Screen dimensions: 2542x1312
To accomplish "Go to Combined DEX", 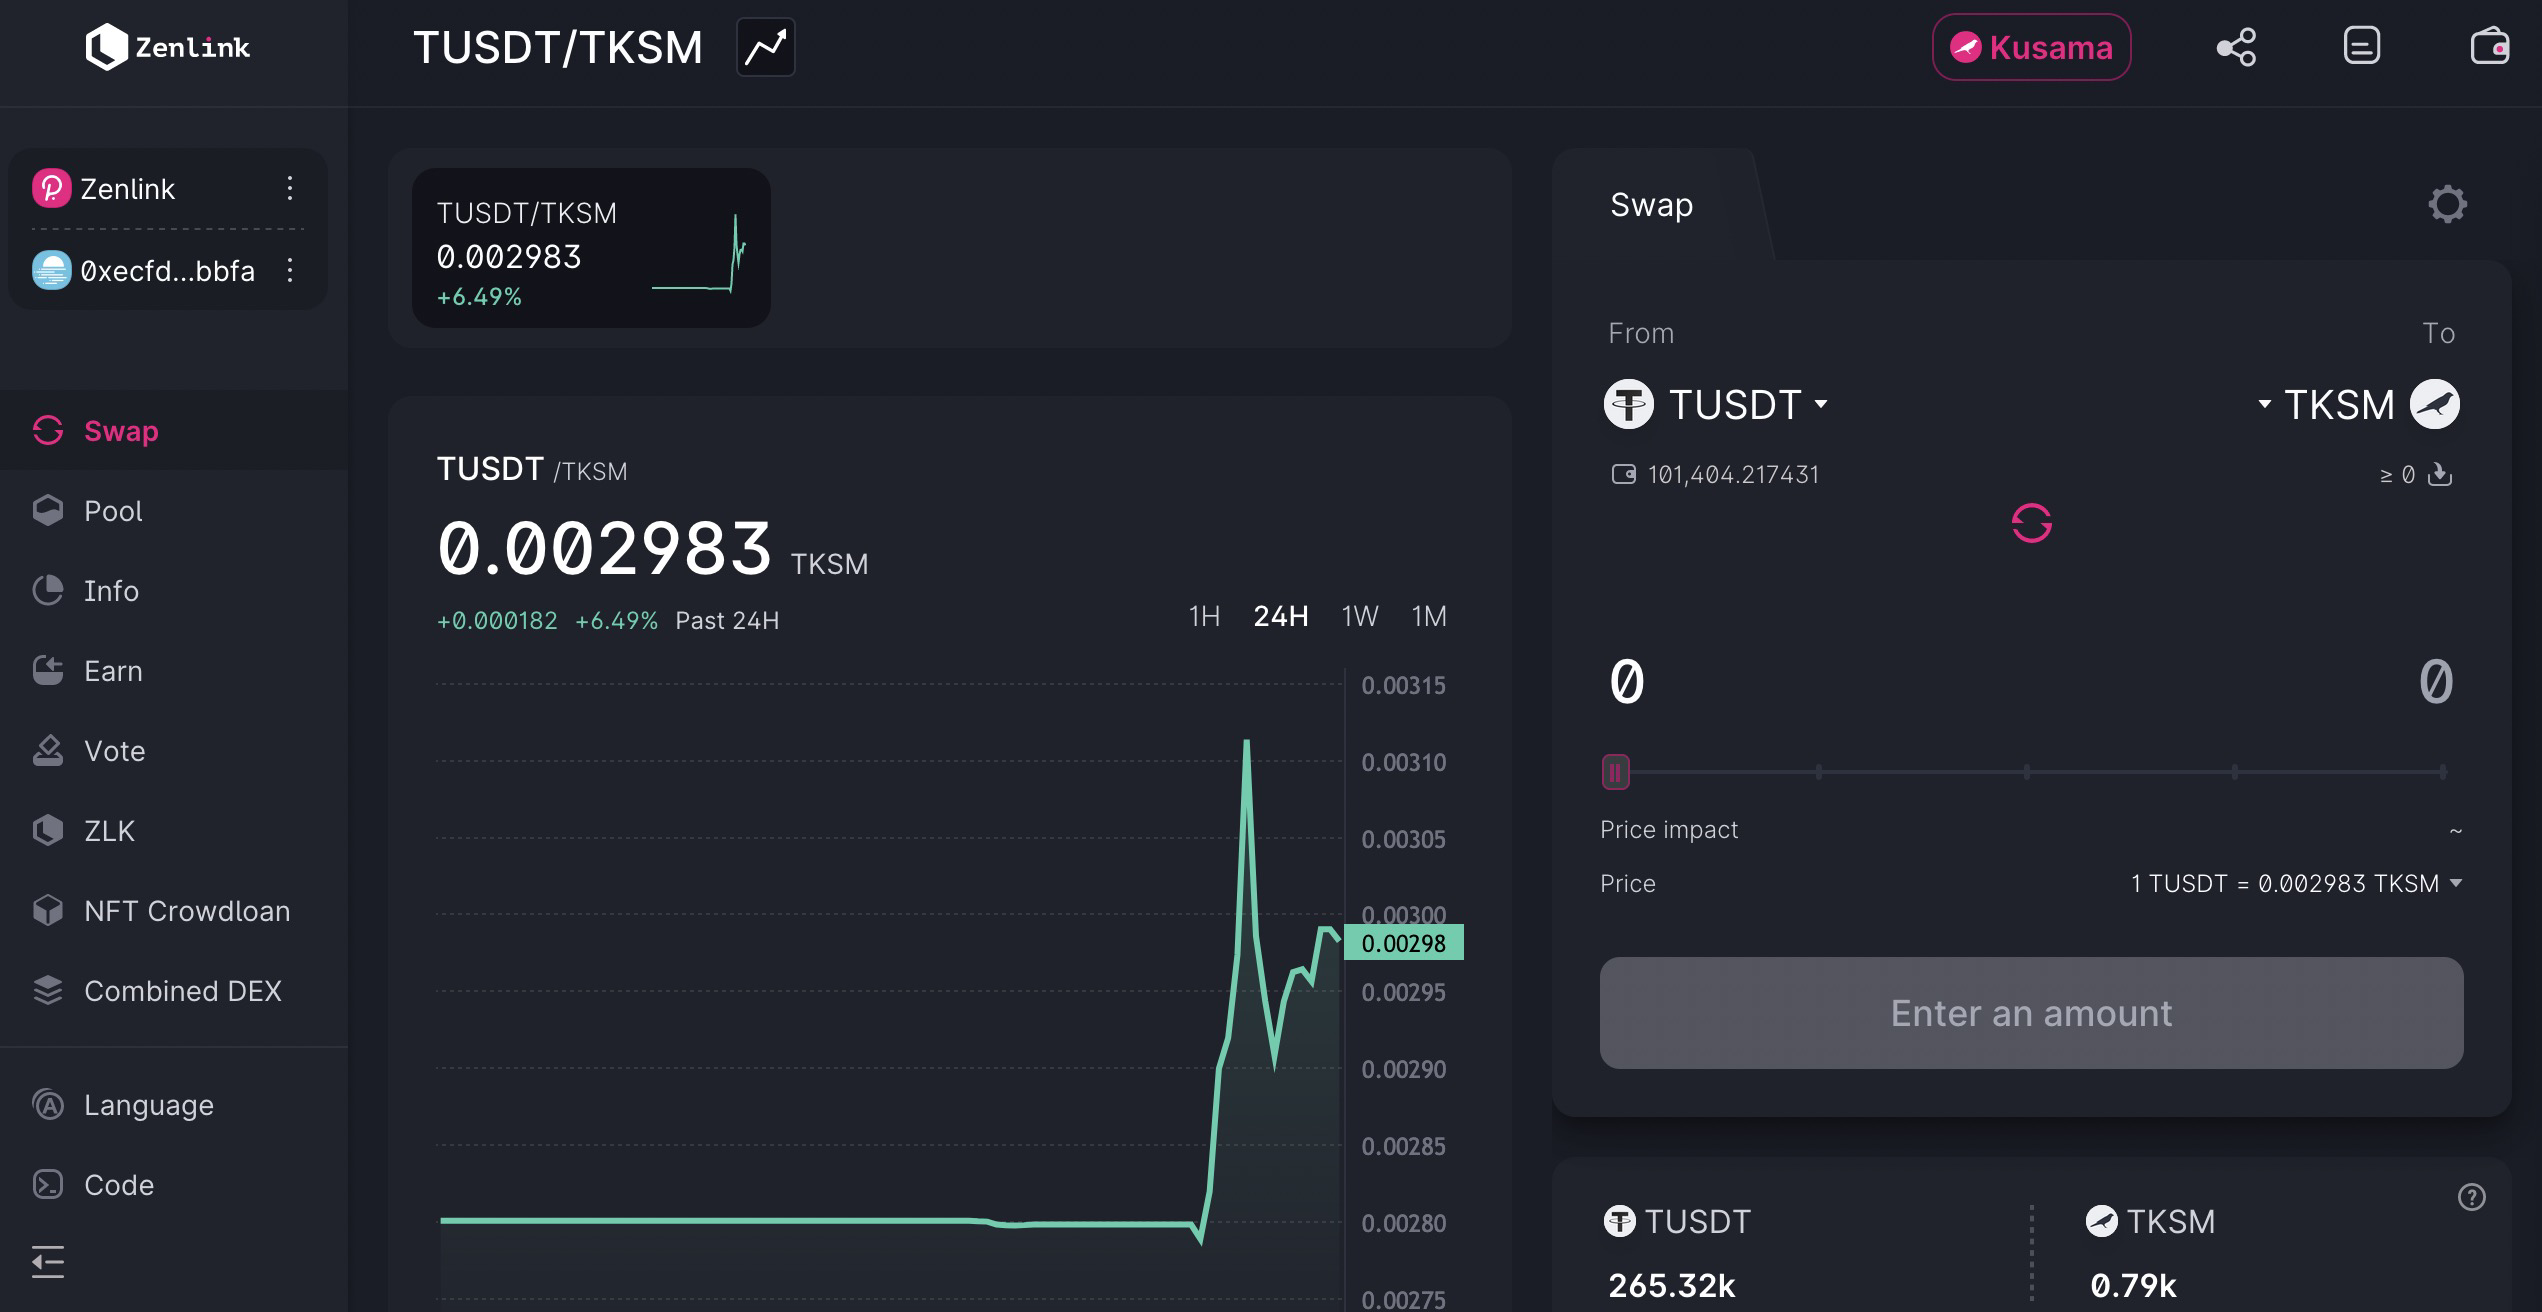I will [174, 990].
